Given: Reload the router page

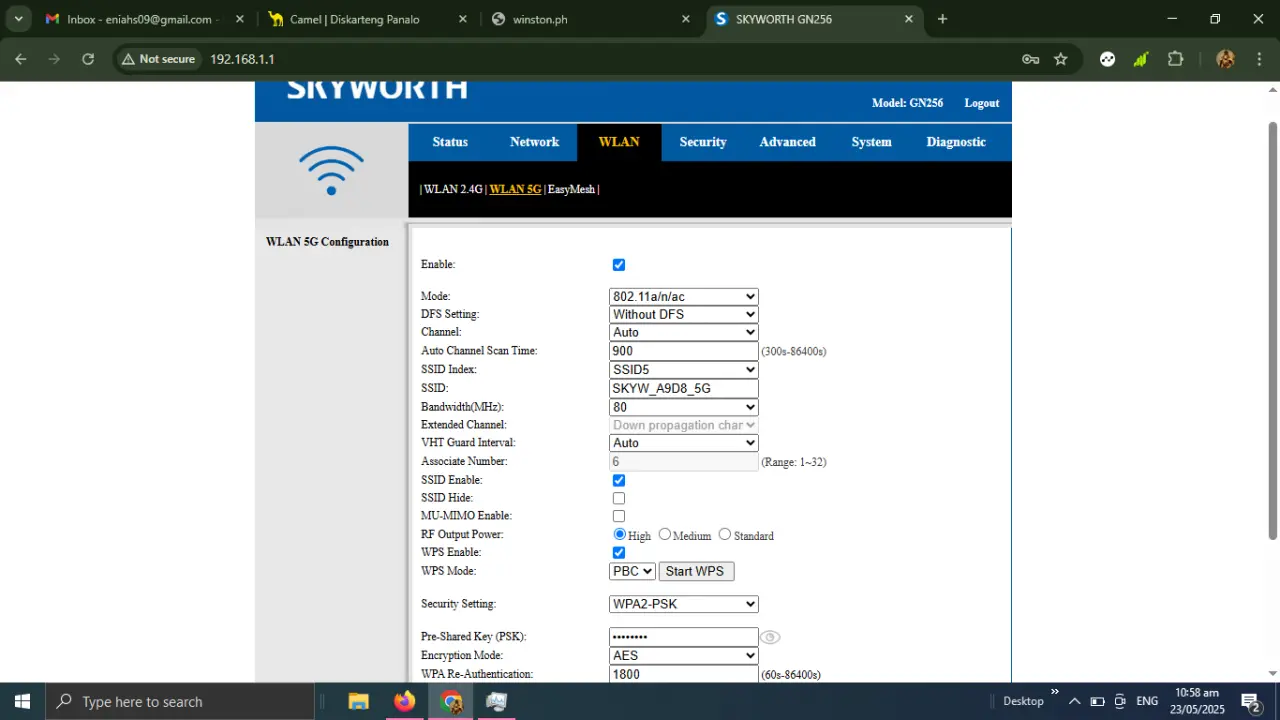Looking at the screenshot, I should pyautogui.click(x=88, y=59).
